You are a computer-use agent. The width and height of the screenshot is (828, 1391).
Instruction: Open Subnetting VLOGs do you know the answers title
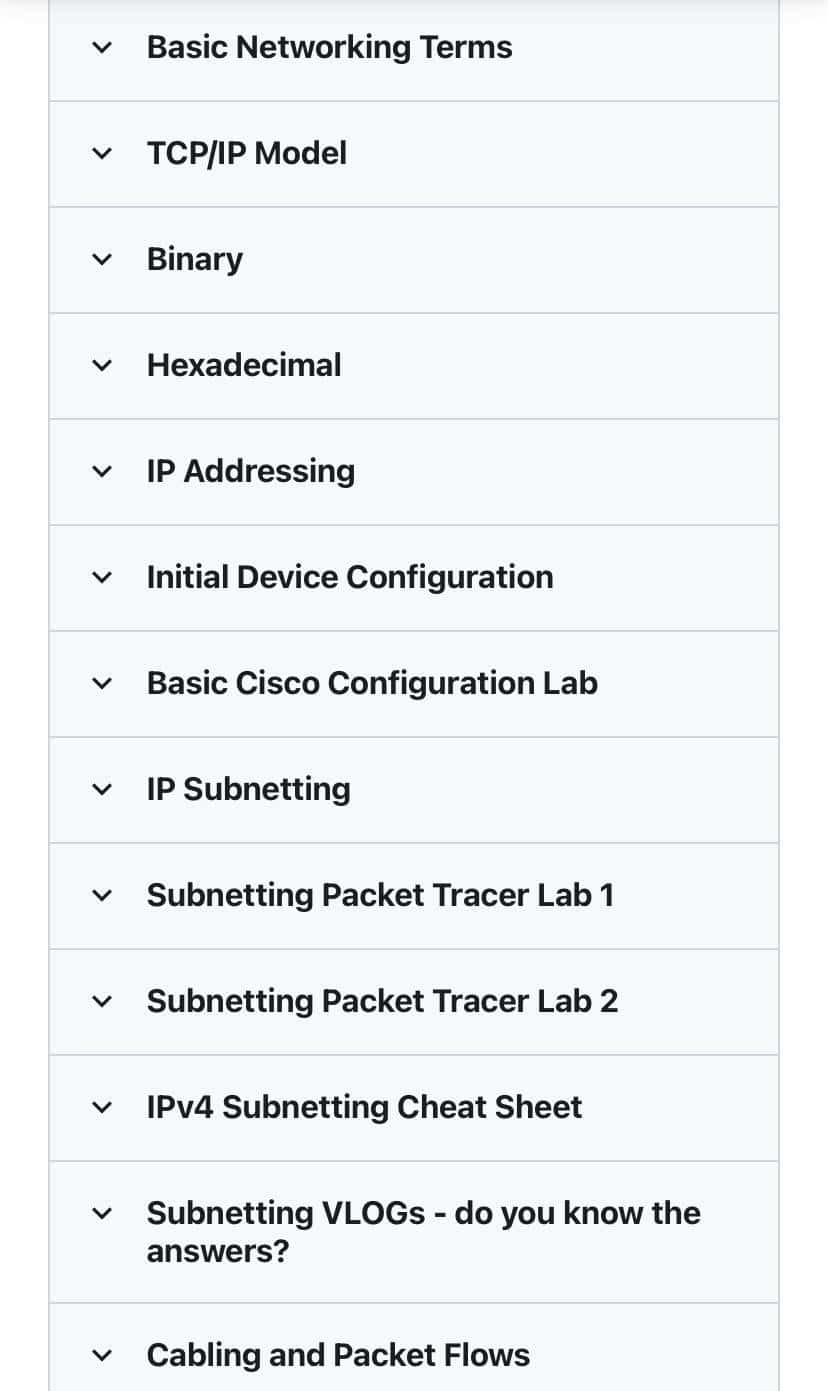[x=423, y=1232]
